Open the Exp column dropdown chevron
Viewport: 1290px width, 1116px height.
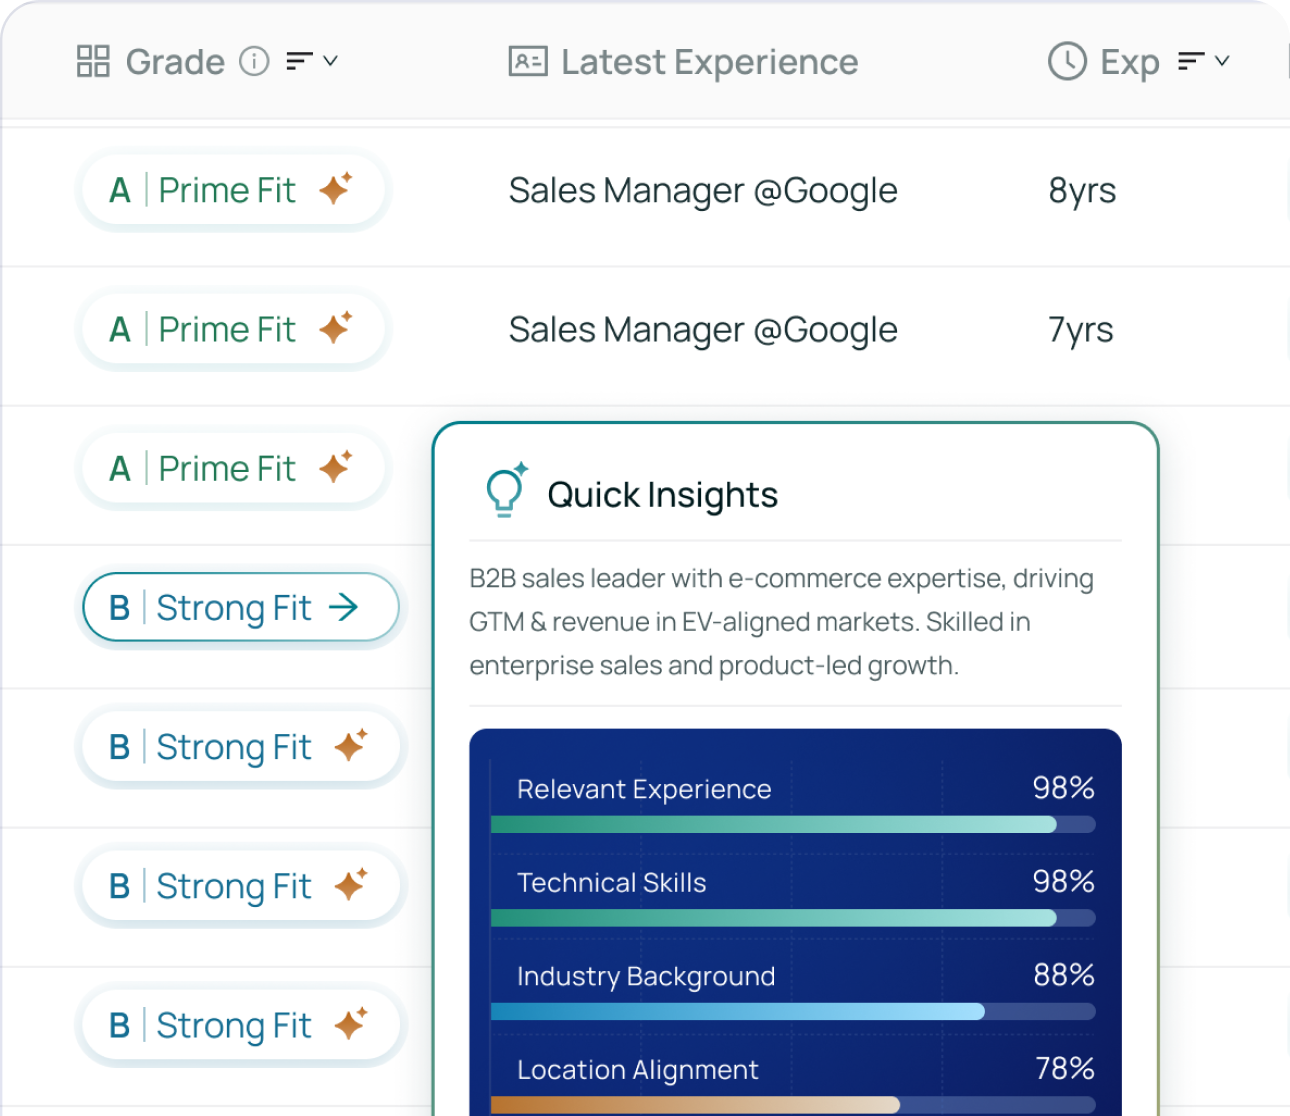[x=1224, y=61]
